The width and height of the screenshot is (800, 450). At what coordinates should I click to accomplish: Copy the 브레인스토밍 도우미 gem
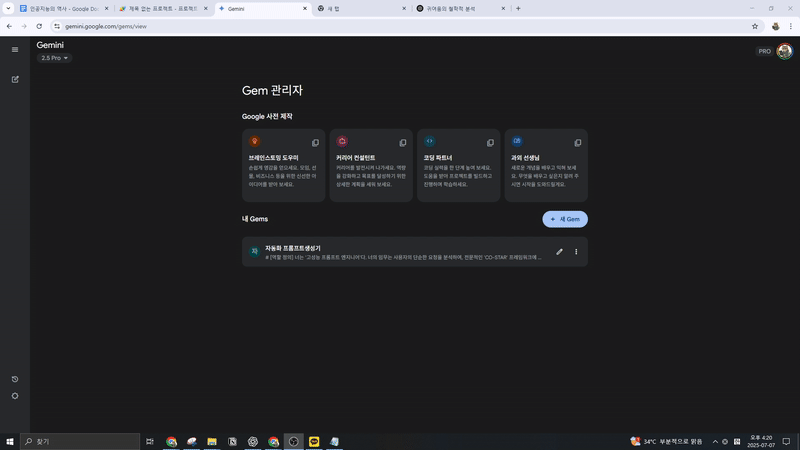(315, 143)
